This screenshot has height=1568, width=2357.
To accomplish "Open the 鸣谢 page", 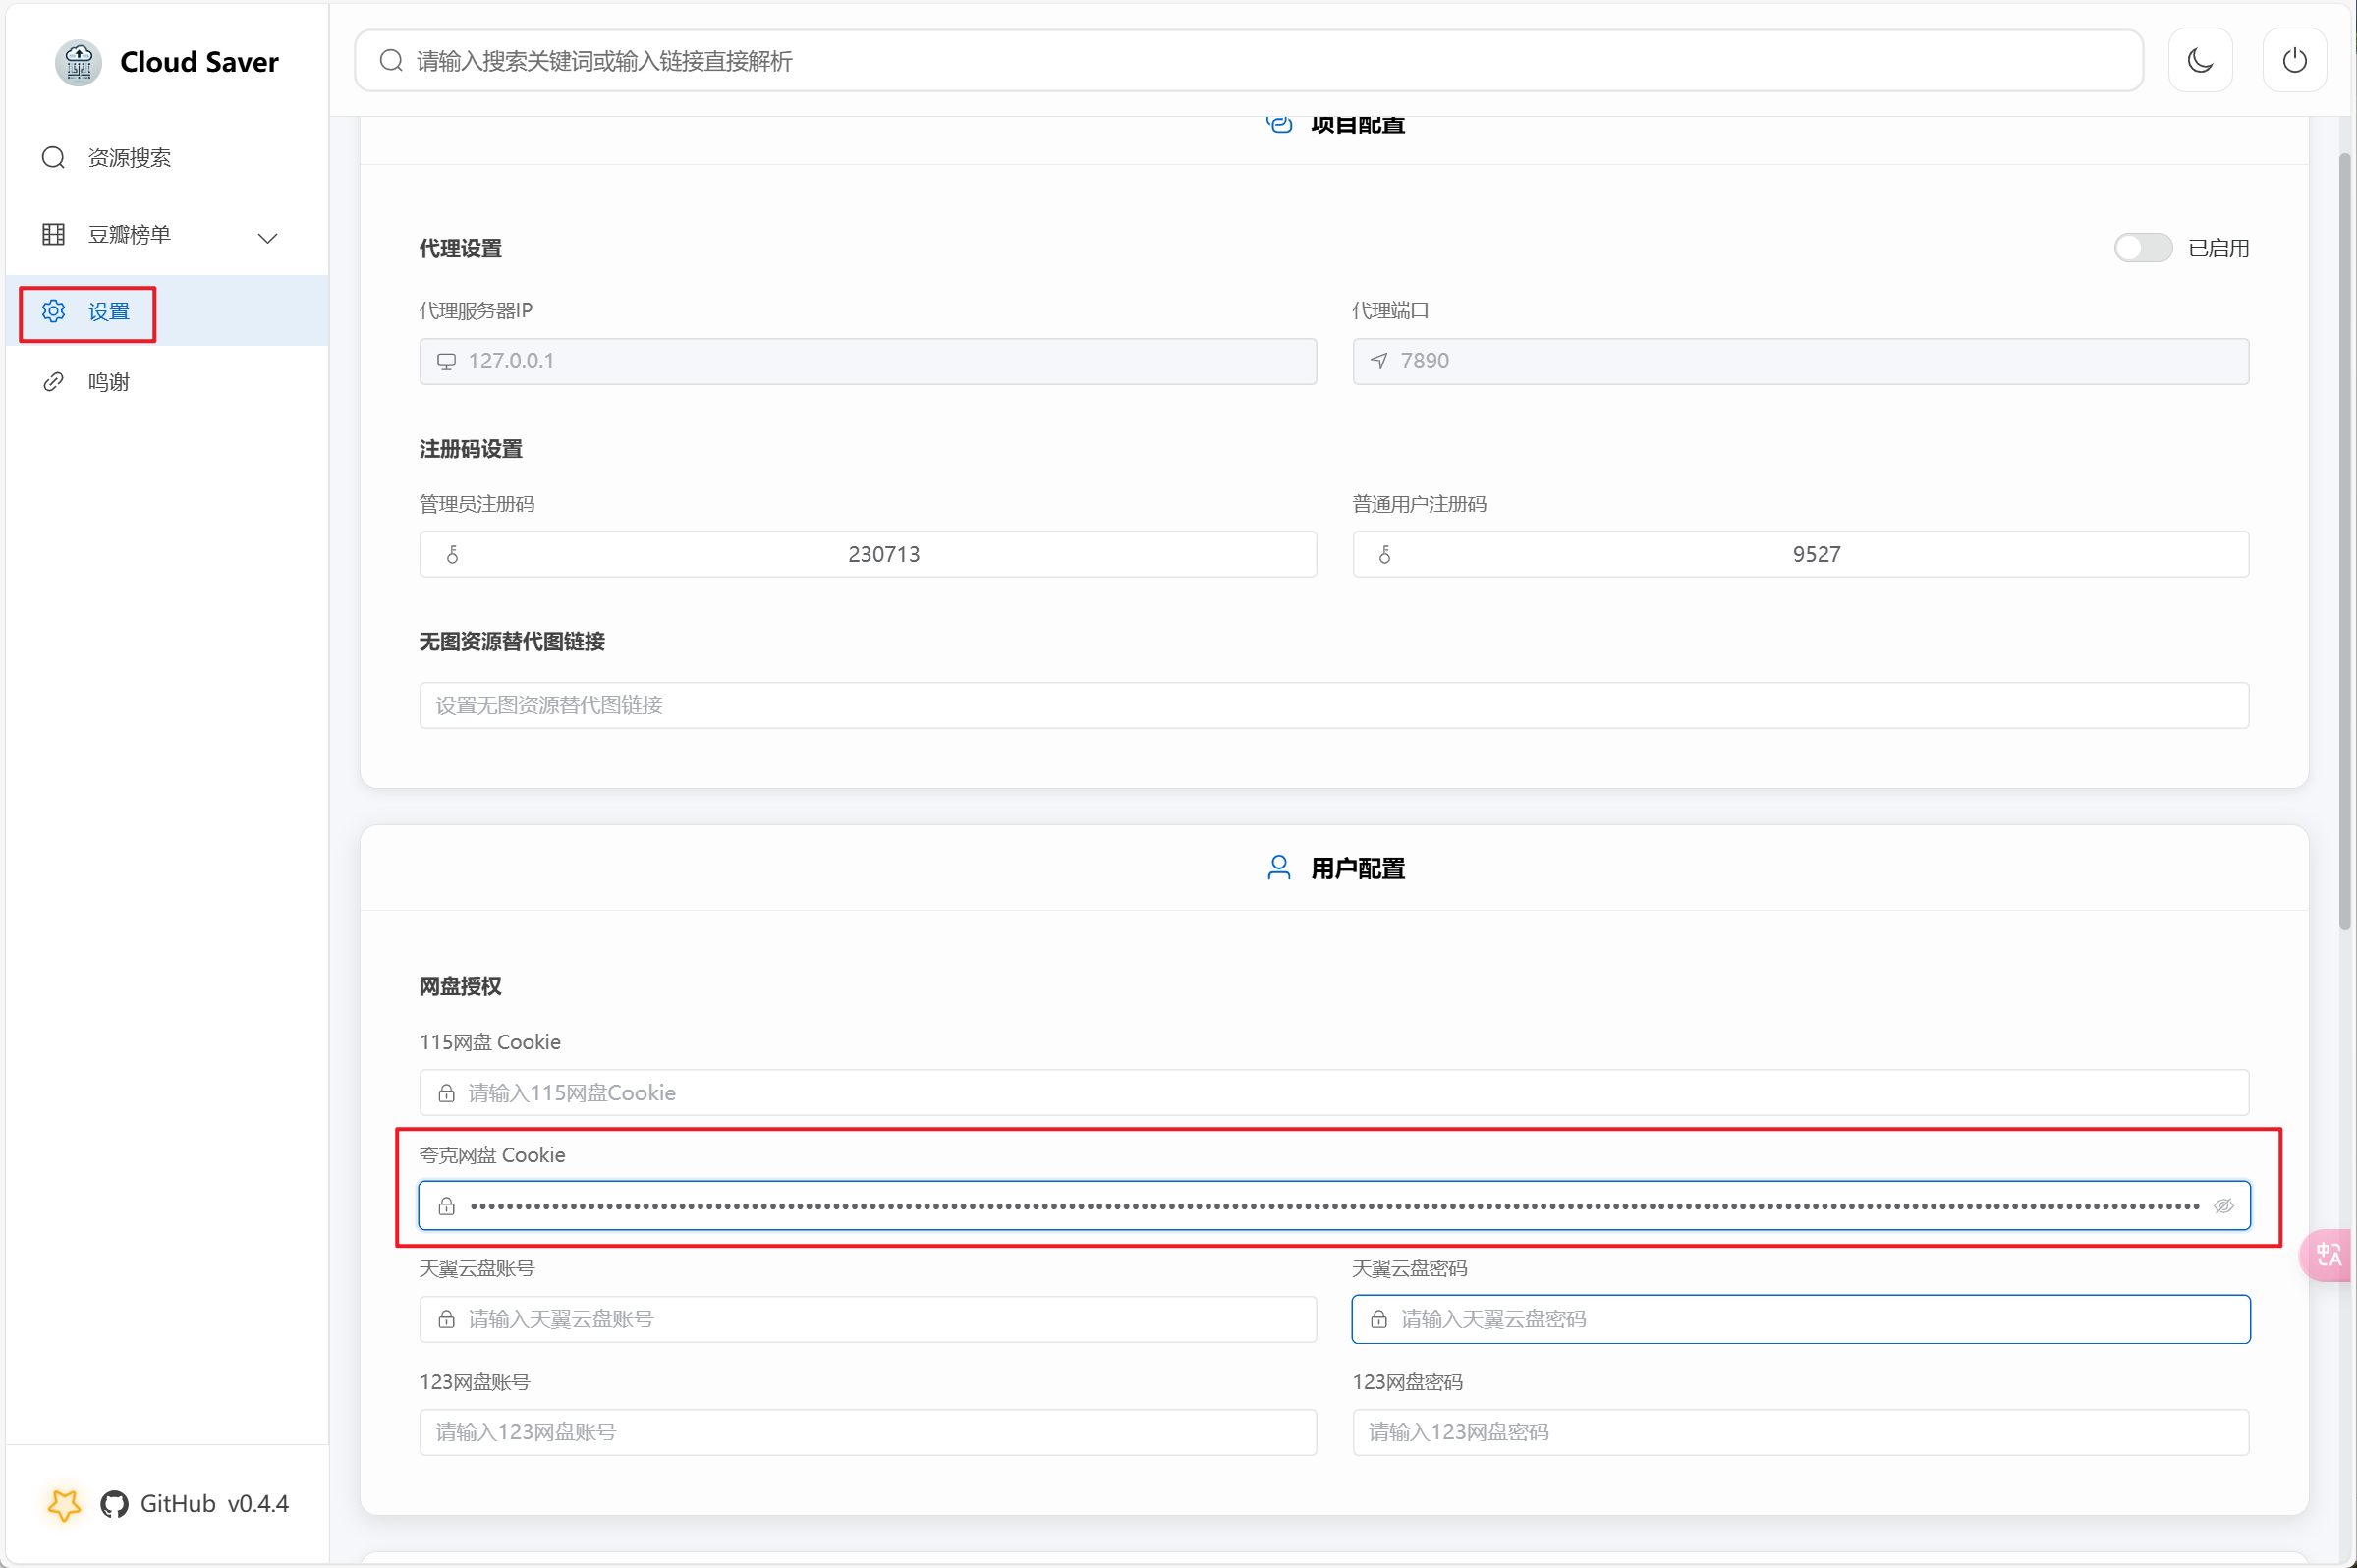I will click(108, 382).
